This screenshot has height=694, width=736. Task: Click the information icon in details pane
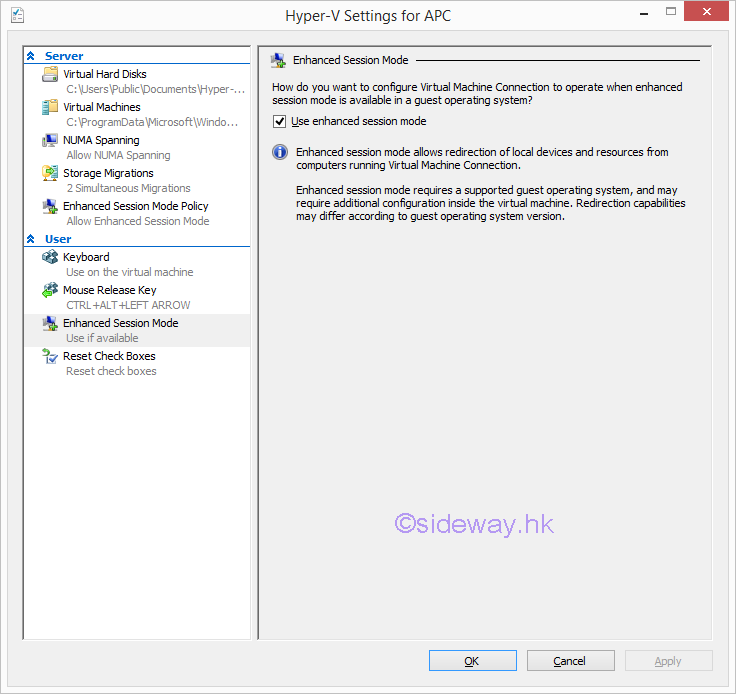coord(280,153)
